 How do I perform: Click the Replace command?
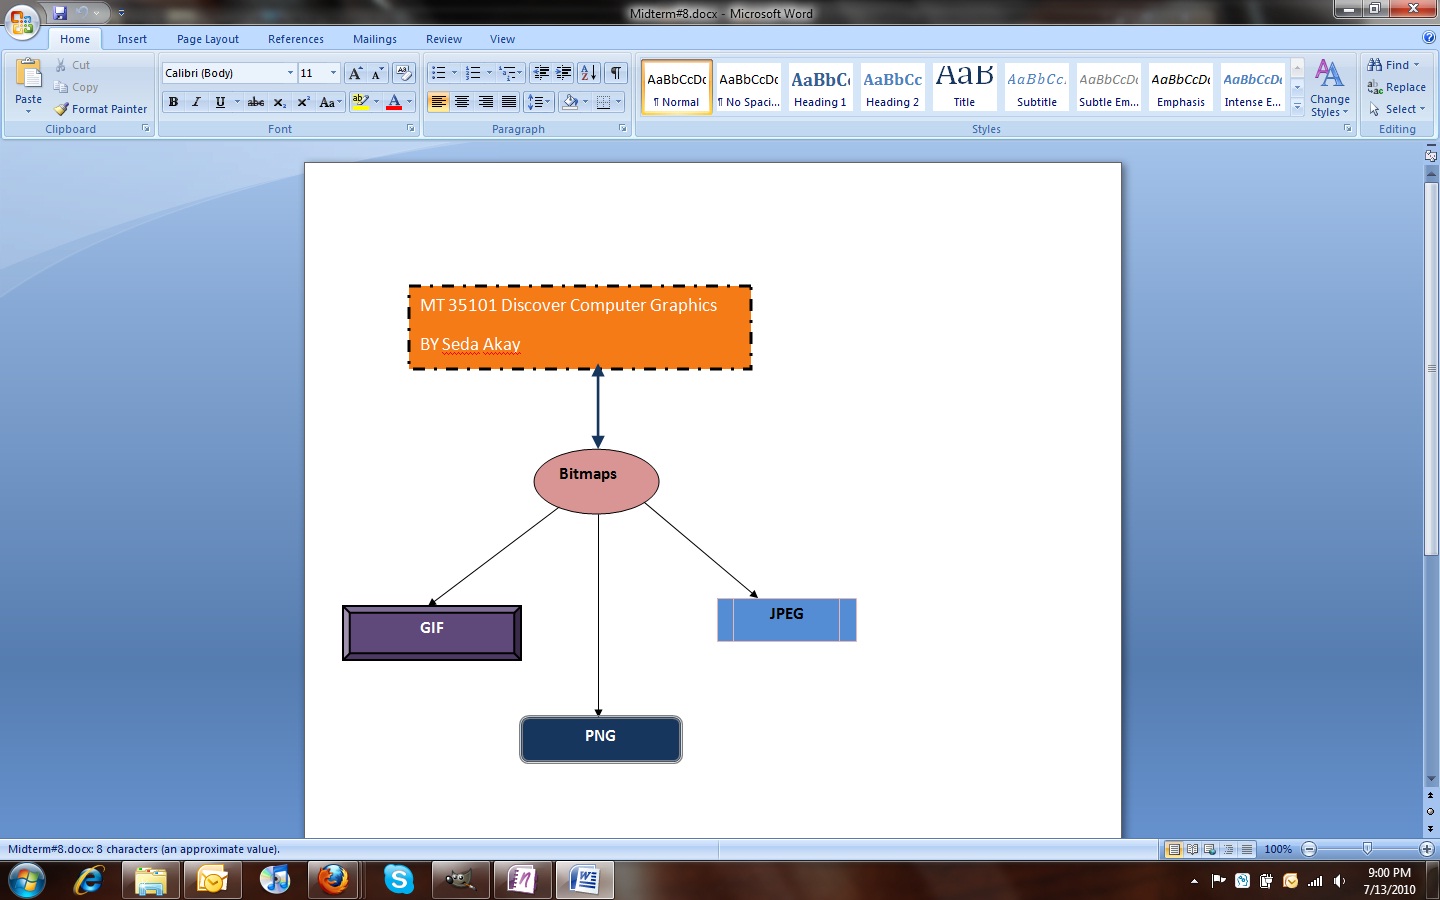(x=1398, y=87)
